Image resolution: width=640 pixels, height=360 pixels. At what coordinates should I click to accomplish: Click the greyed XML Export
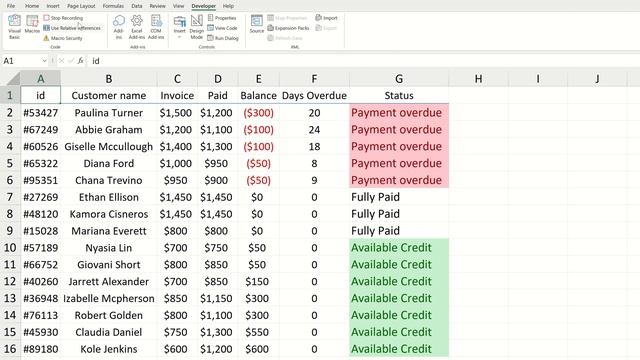tap(326, 28)
